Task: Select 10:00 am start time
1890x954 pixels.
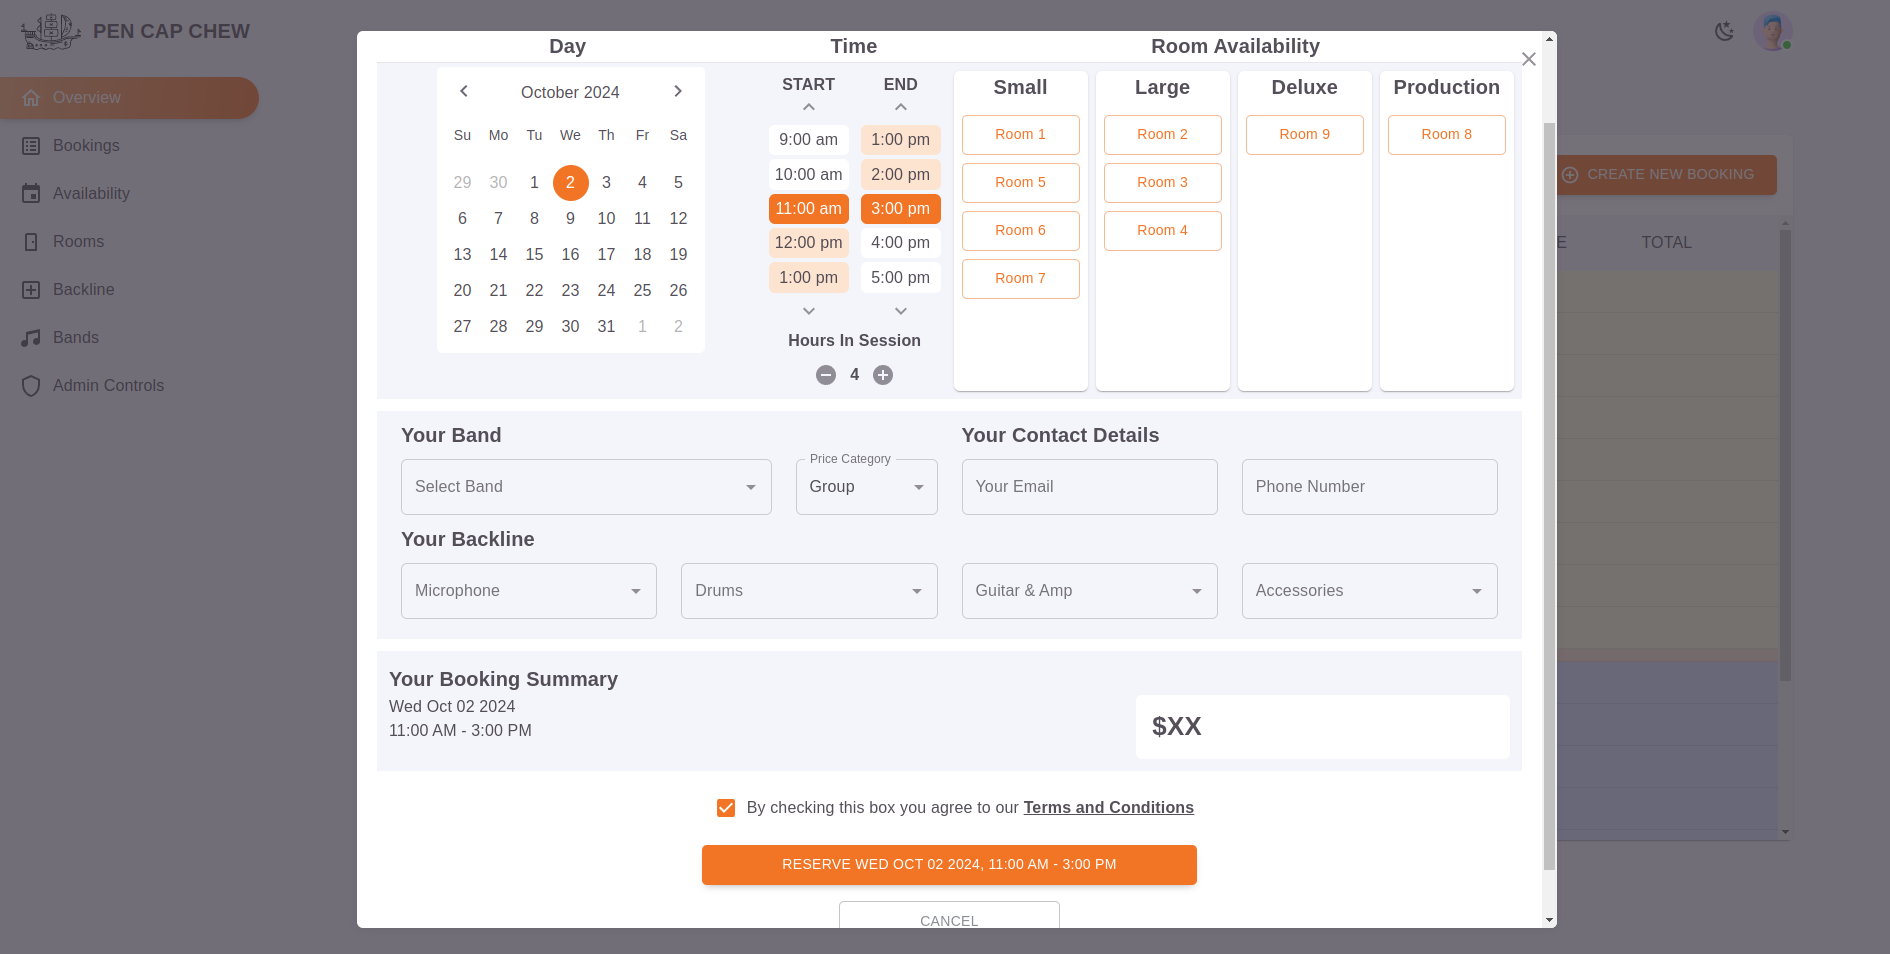Action: point(808,174)
